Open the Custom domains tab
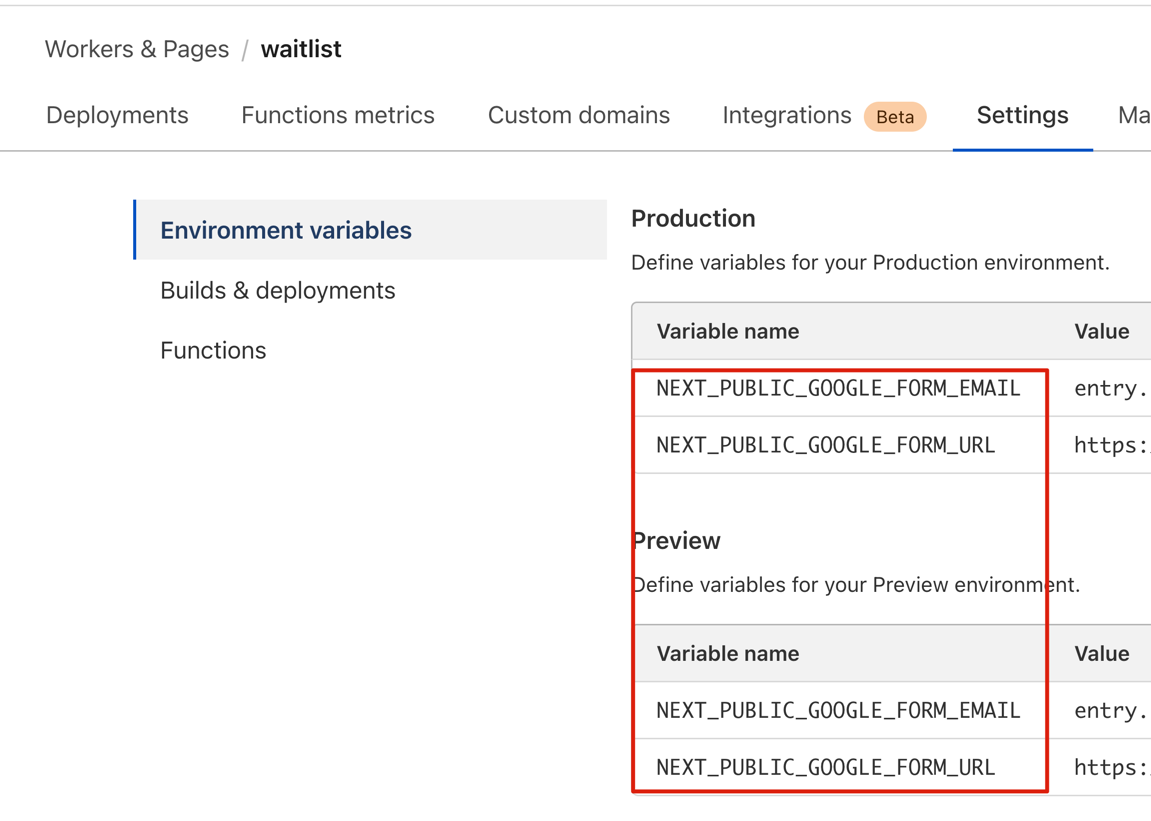Viewport: 1151px width, 821px height. pos(579,115)
